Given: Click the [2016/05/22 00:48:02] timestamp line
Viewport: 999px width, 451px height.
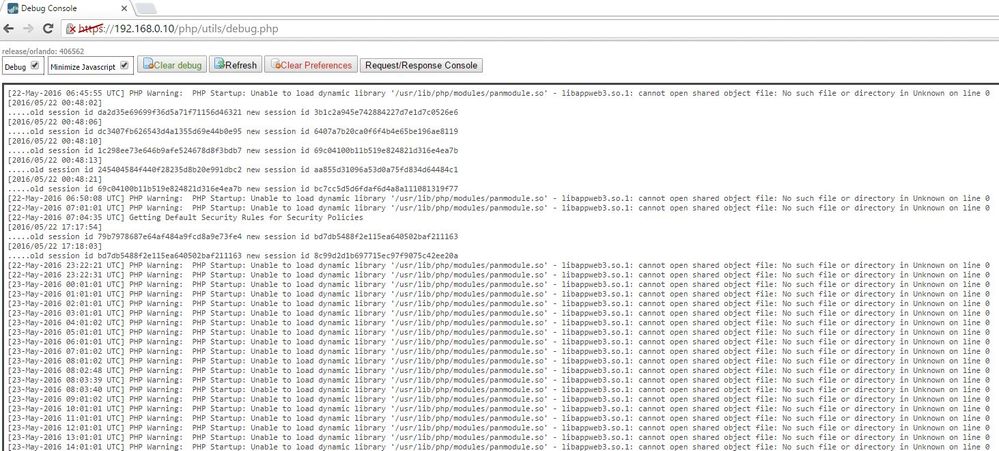Looking at the screenshot, I should tap(54, 103).
